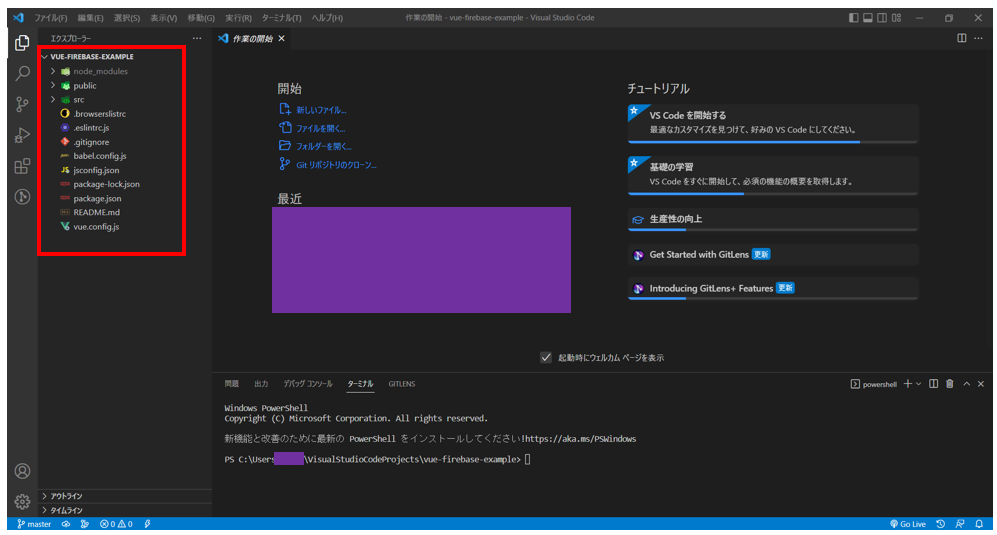Image resolution: width=997 pixels, height=535 pixels.
Task: Kill the terminal with trash icon
Action: pyautogui.click(x=949, y=384)
